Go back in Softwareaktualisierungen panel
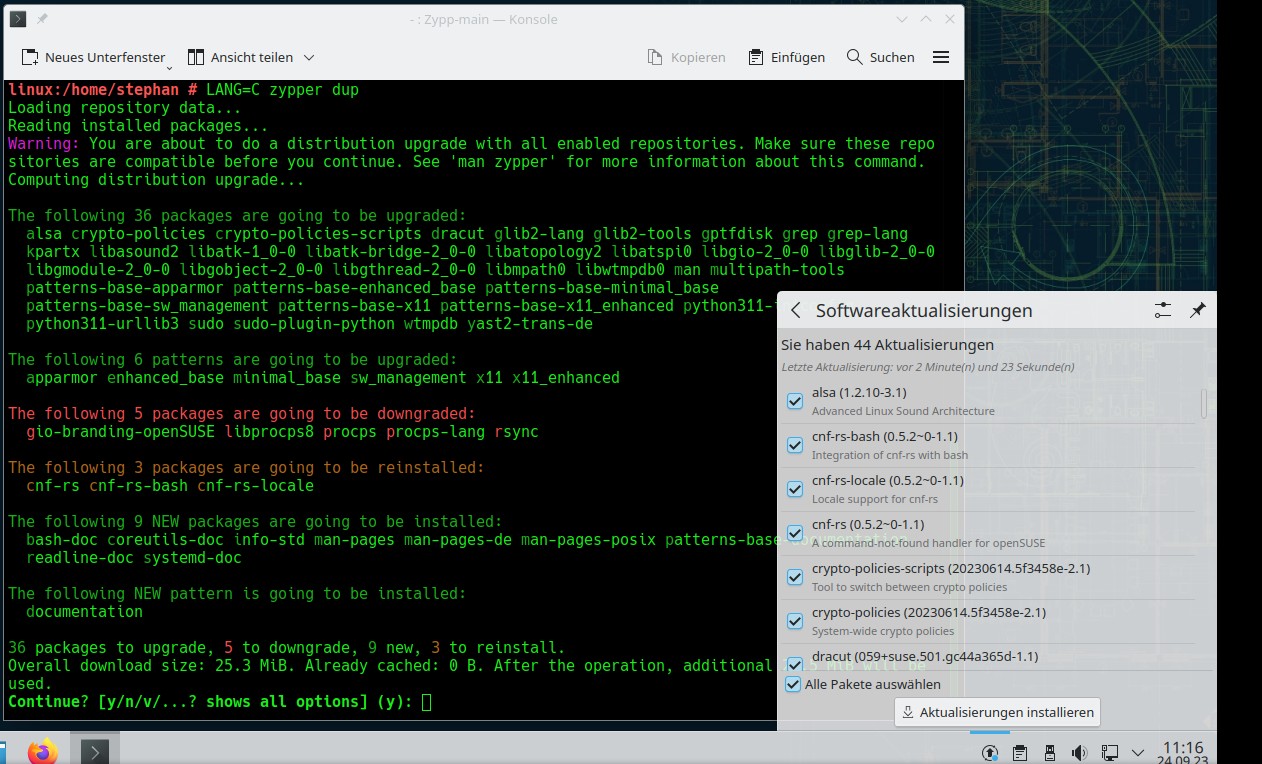This screenshot has height=764, width=1262. pyautogui.click(x=796, y=311)
